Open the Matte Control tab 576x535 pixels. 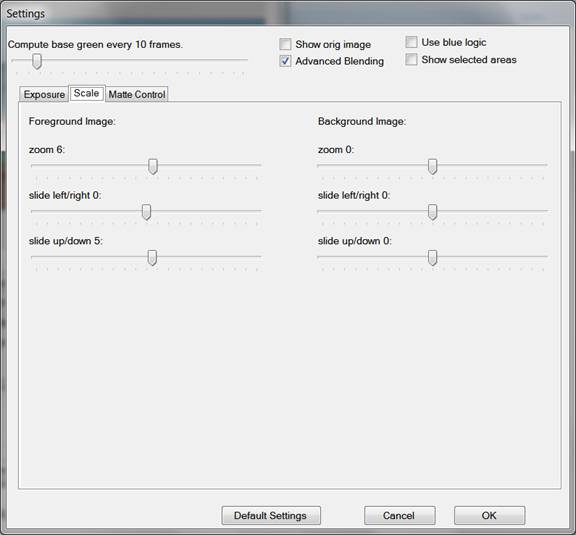tap(137, 94)
